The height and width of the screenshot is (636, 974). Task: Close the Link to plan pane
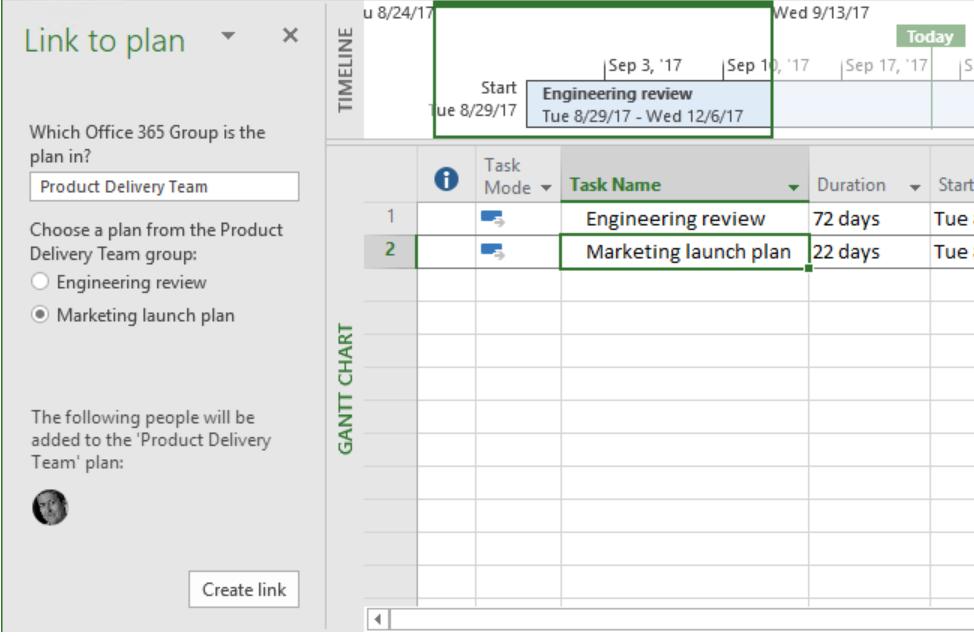tap(290, 35)
